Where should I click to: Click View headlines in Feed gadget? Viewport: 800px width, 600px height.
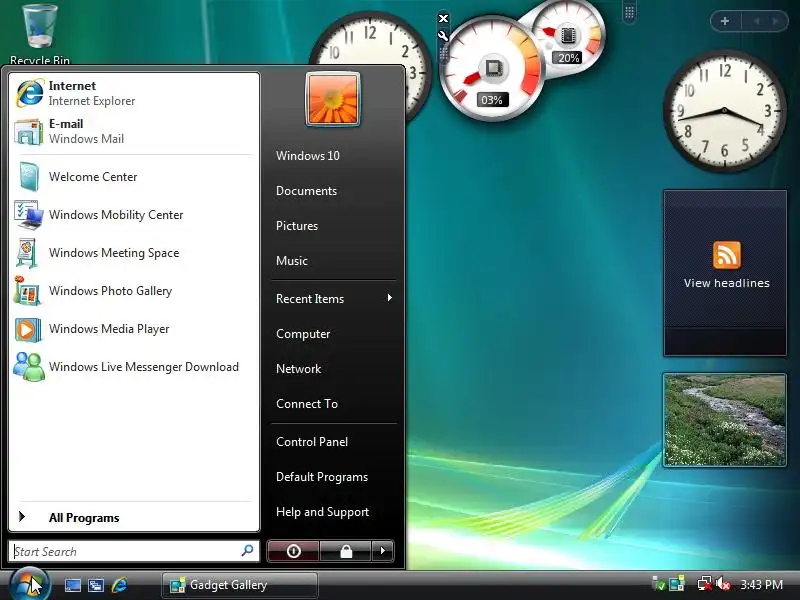point(727,283)
